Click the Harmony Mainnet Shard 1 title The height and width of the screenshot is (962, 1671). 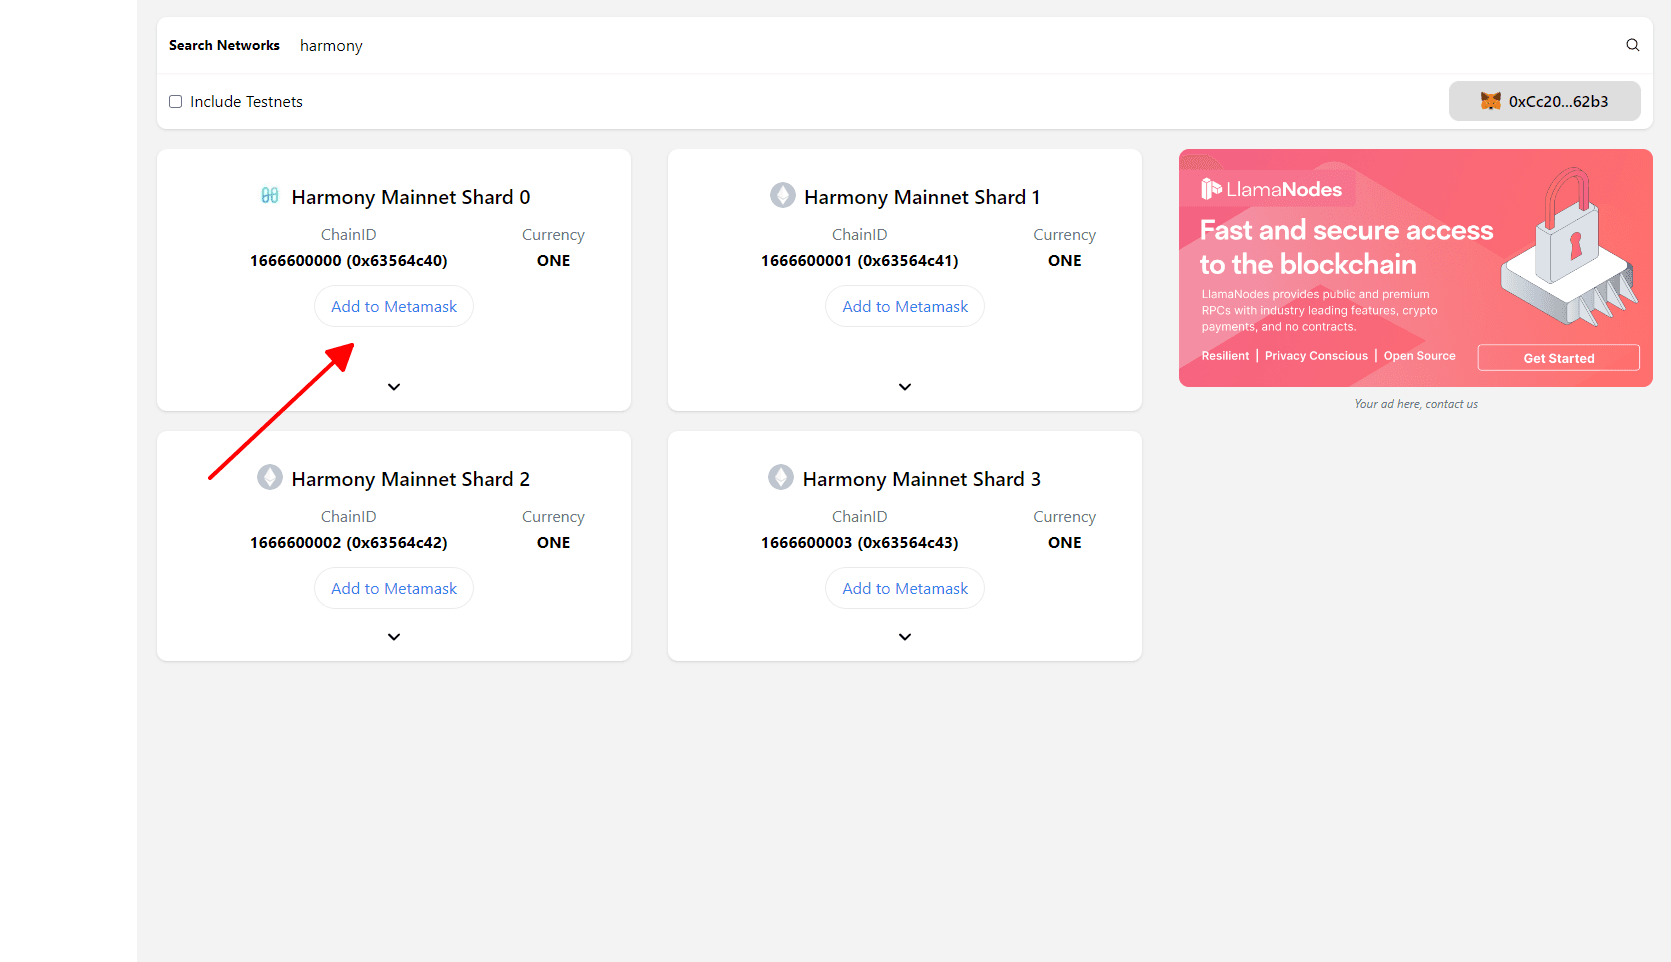pos(922,197)
